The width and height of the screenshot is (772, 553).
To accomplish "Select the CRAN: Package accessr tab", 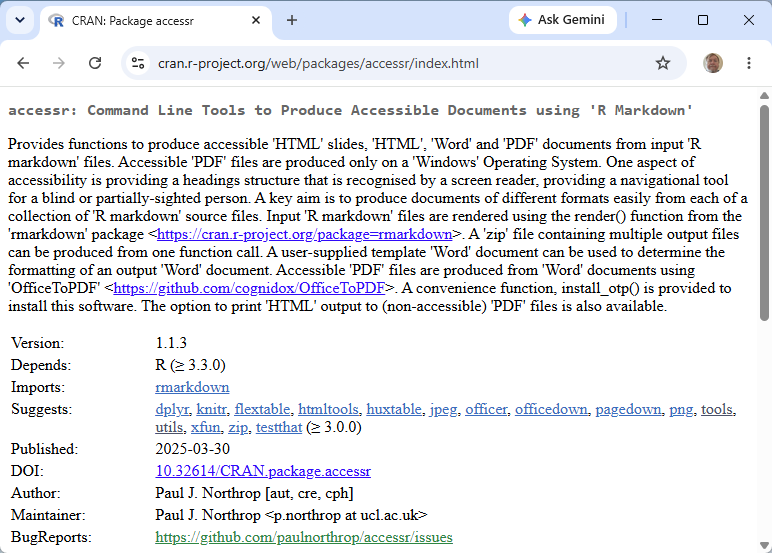I will (x=156, y=21).
